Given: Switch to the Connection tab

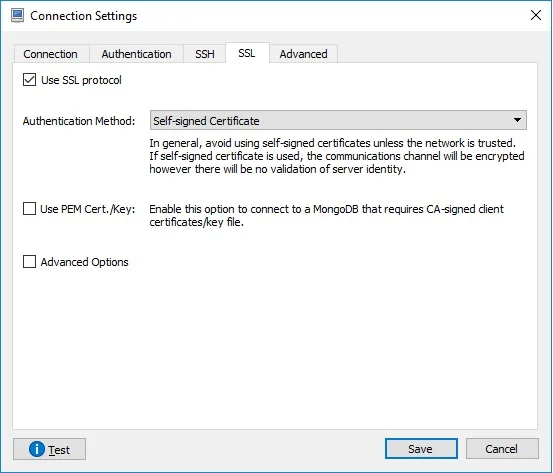Looking at the screenshot, I should [51, 54].
